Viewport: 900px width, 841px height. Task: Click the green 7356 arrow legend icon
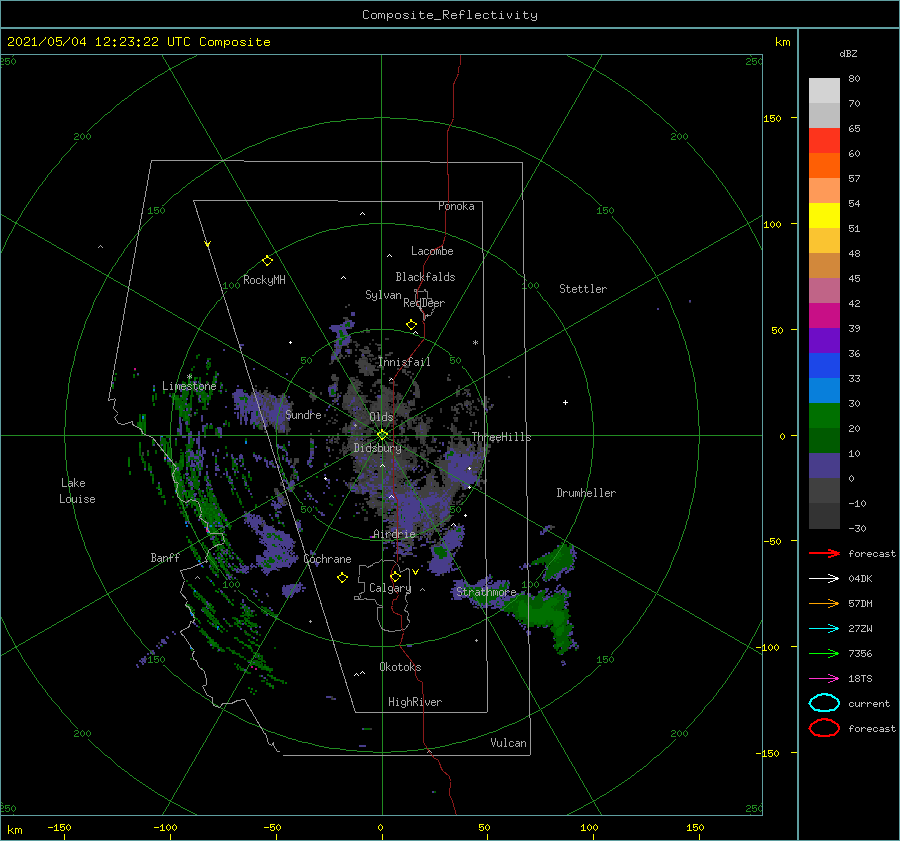[824, 653]
